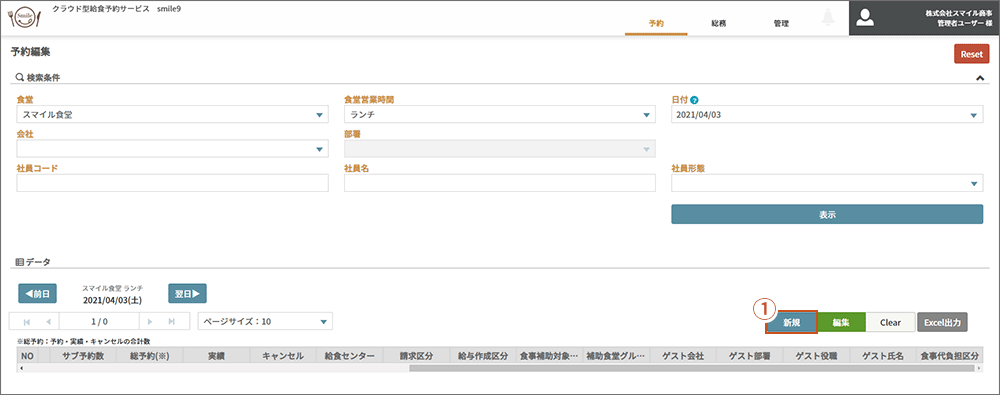This screenshot has height=395, width=1000.
Task: Go to the first page of results
Action: [26, 322]
